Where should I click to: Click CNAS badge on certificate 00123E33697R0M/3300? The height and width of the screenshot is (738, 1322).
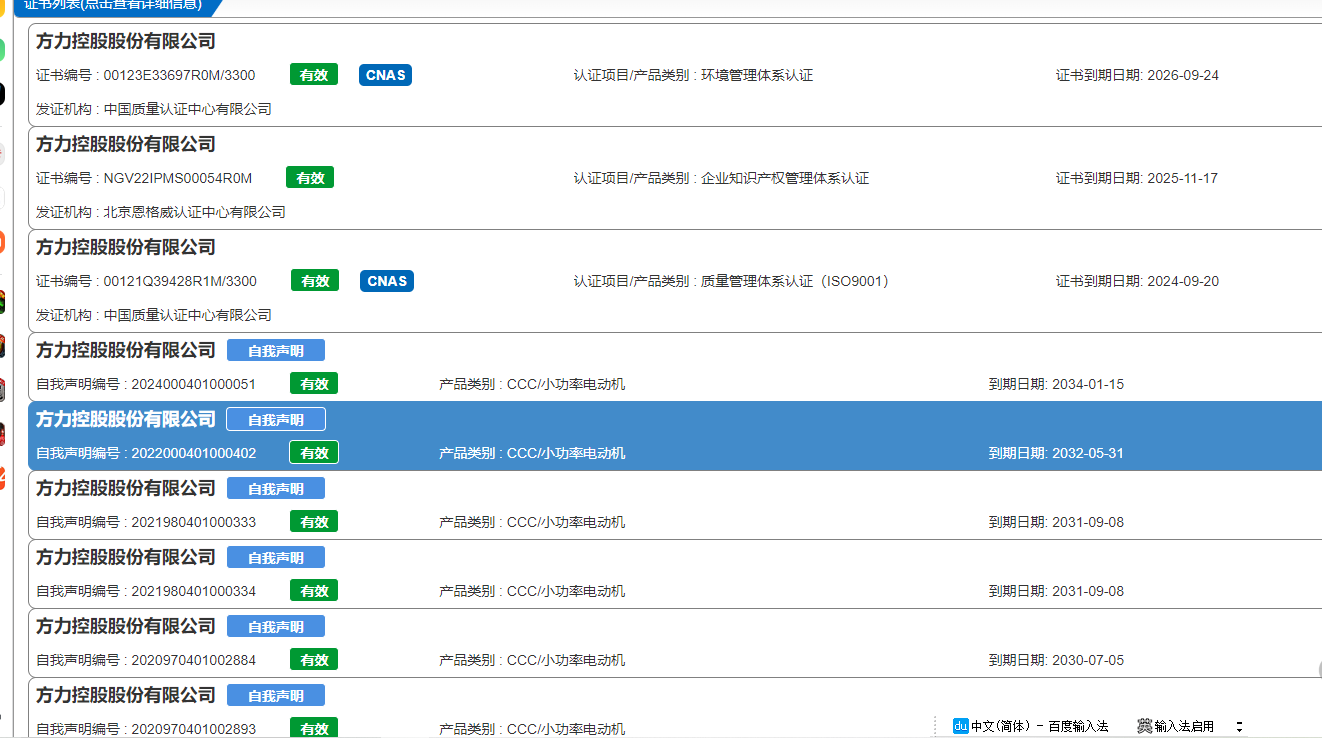pos(385,75)
